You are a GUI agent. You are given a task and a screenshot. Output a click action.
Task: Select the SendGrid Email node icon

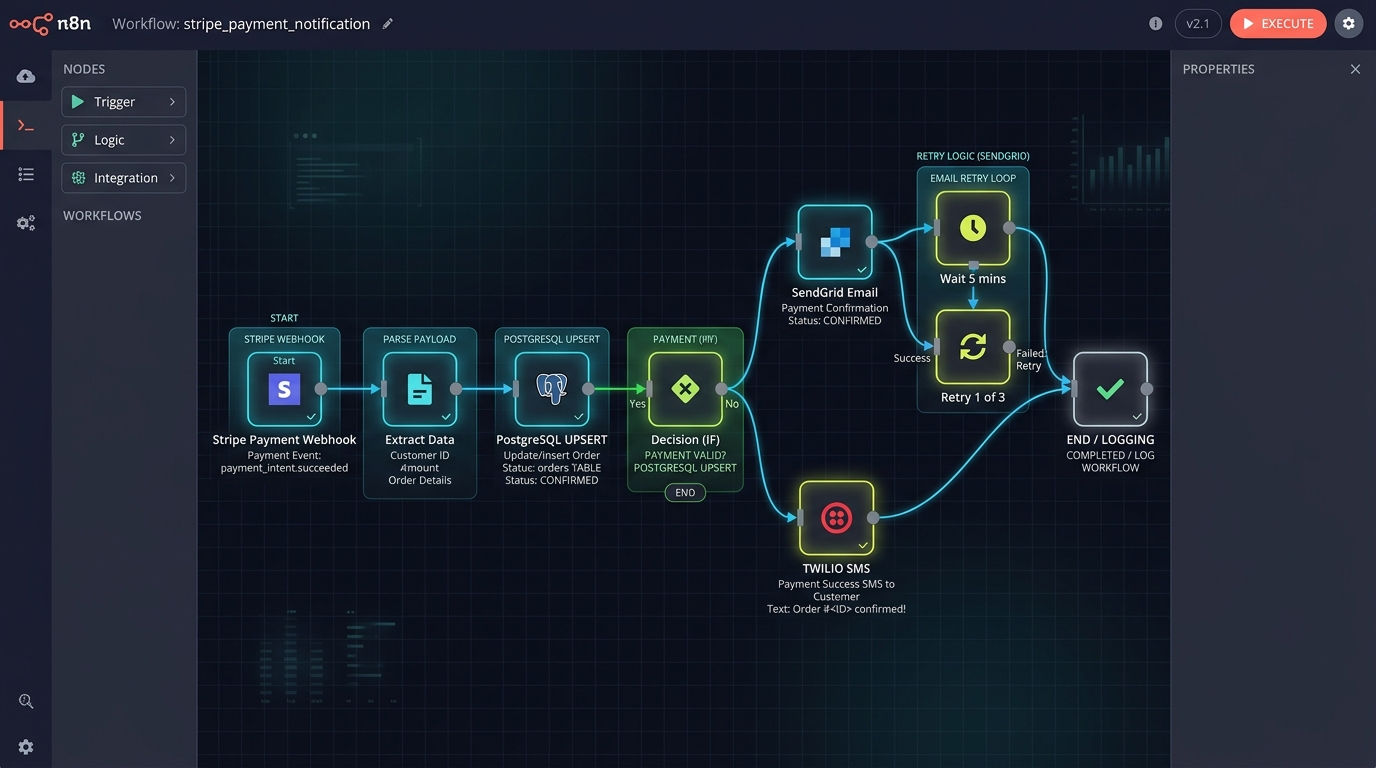(x=835, y=242)
